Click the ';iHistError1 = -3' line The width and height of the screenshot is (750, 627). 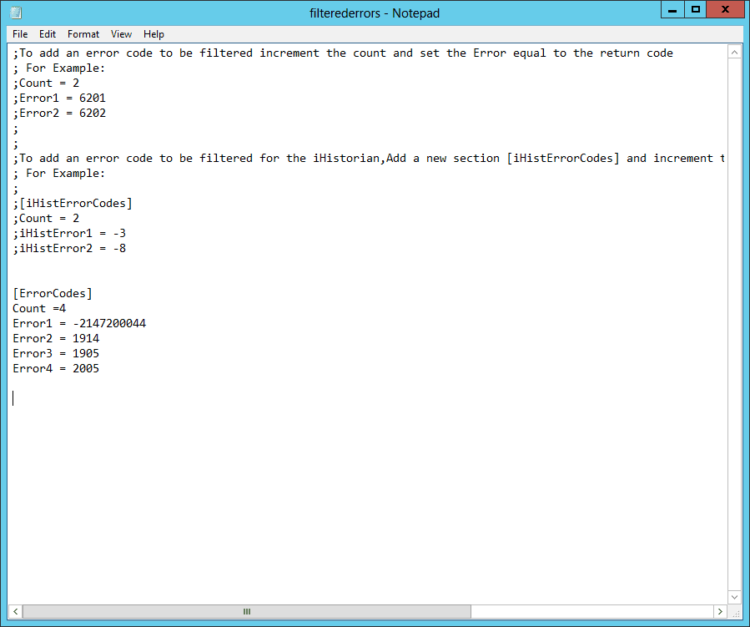click(x=69, y=233)
